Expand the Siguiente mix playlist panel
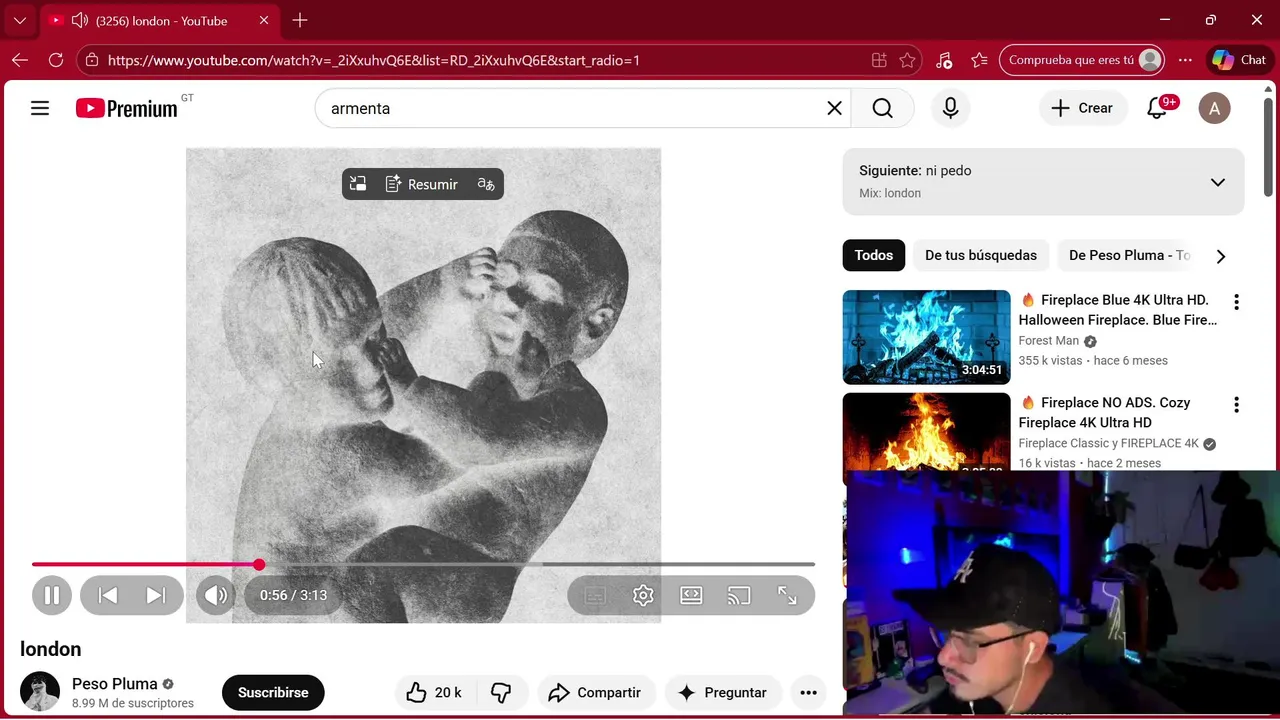The height and width of the screenshot is (720, 1280). click(x=1217, y=182)
